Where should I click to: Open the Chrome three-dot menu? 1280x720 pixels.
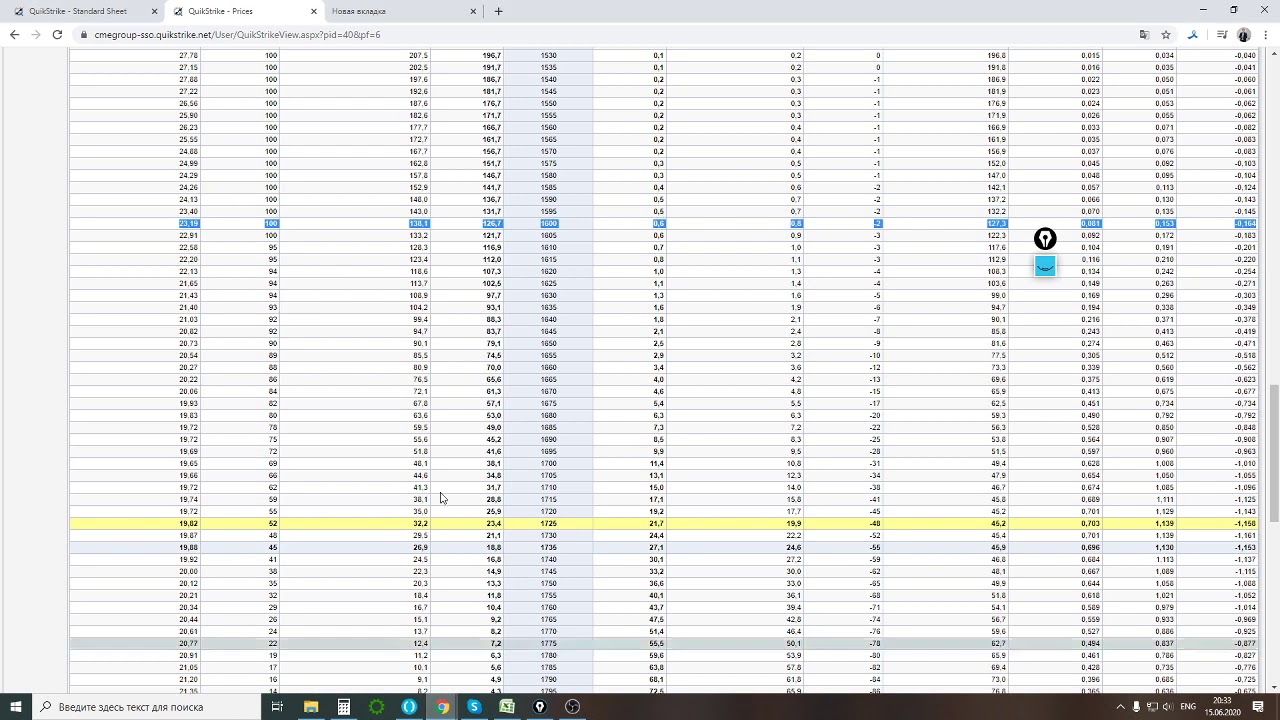coord(1265,34)
